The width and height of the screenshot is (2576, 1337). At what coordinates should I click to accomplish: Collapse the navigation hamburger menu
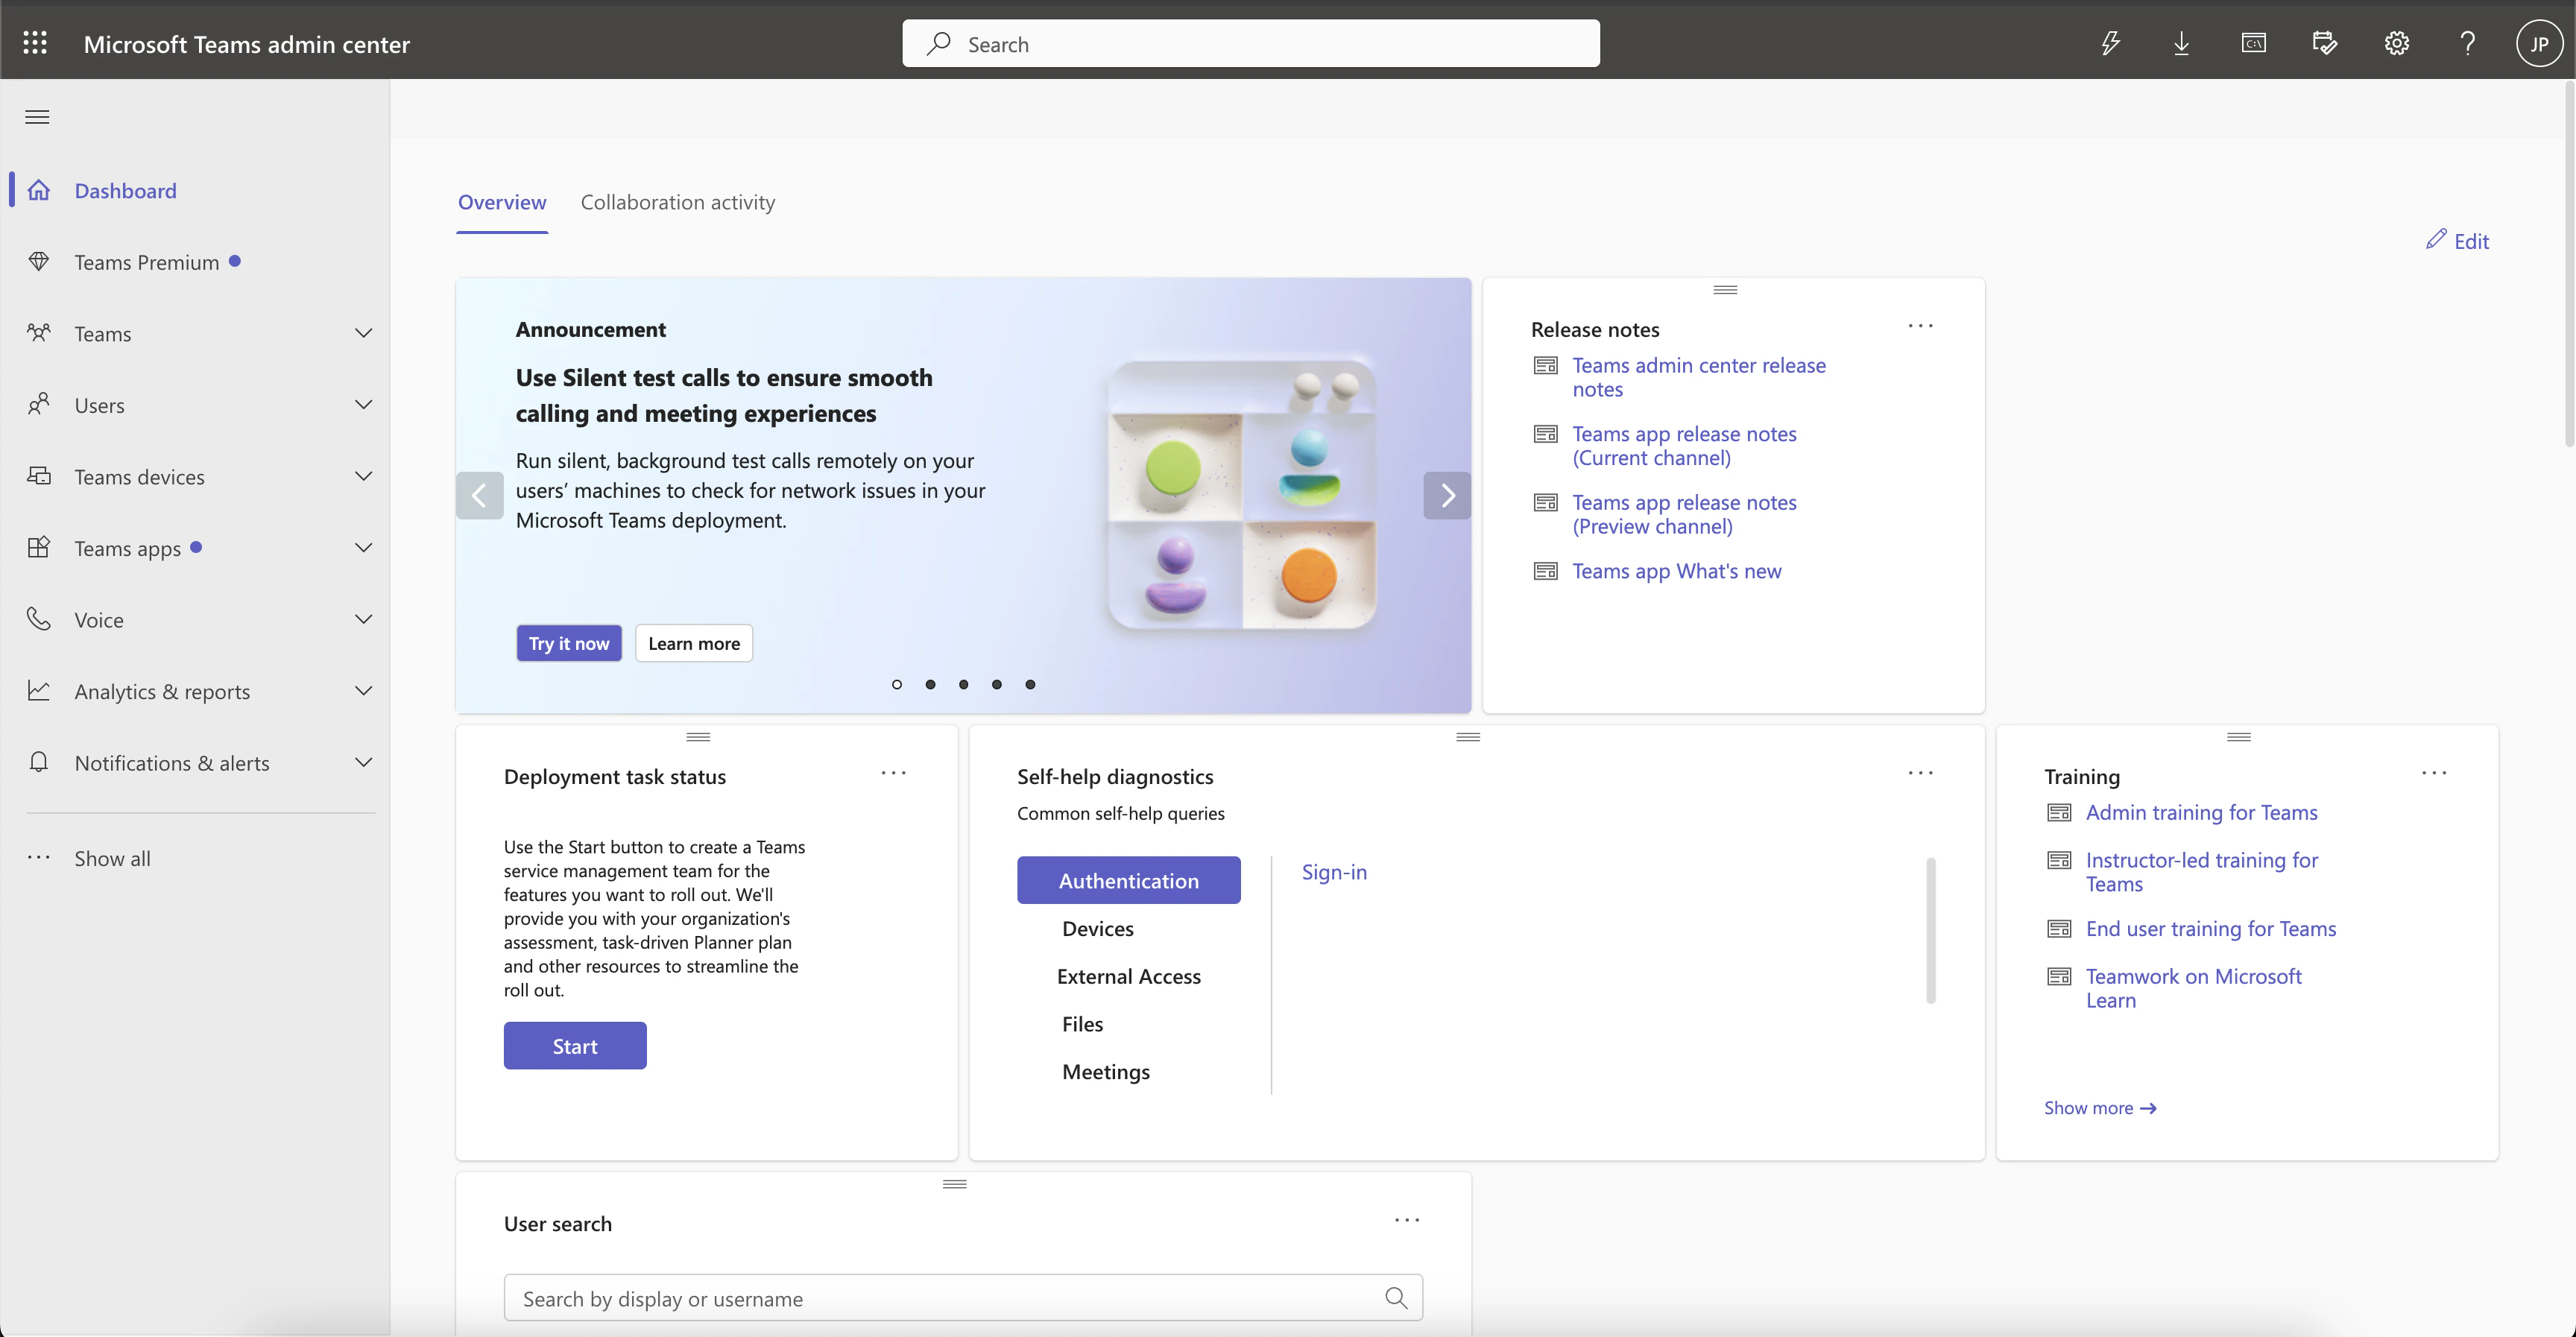(x=37, y=117)
